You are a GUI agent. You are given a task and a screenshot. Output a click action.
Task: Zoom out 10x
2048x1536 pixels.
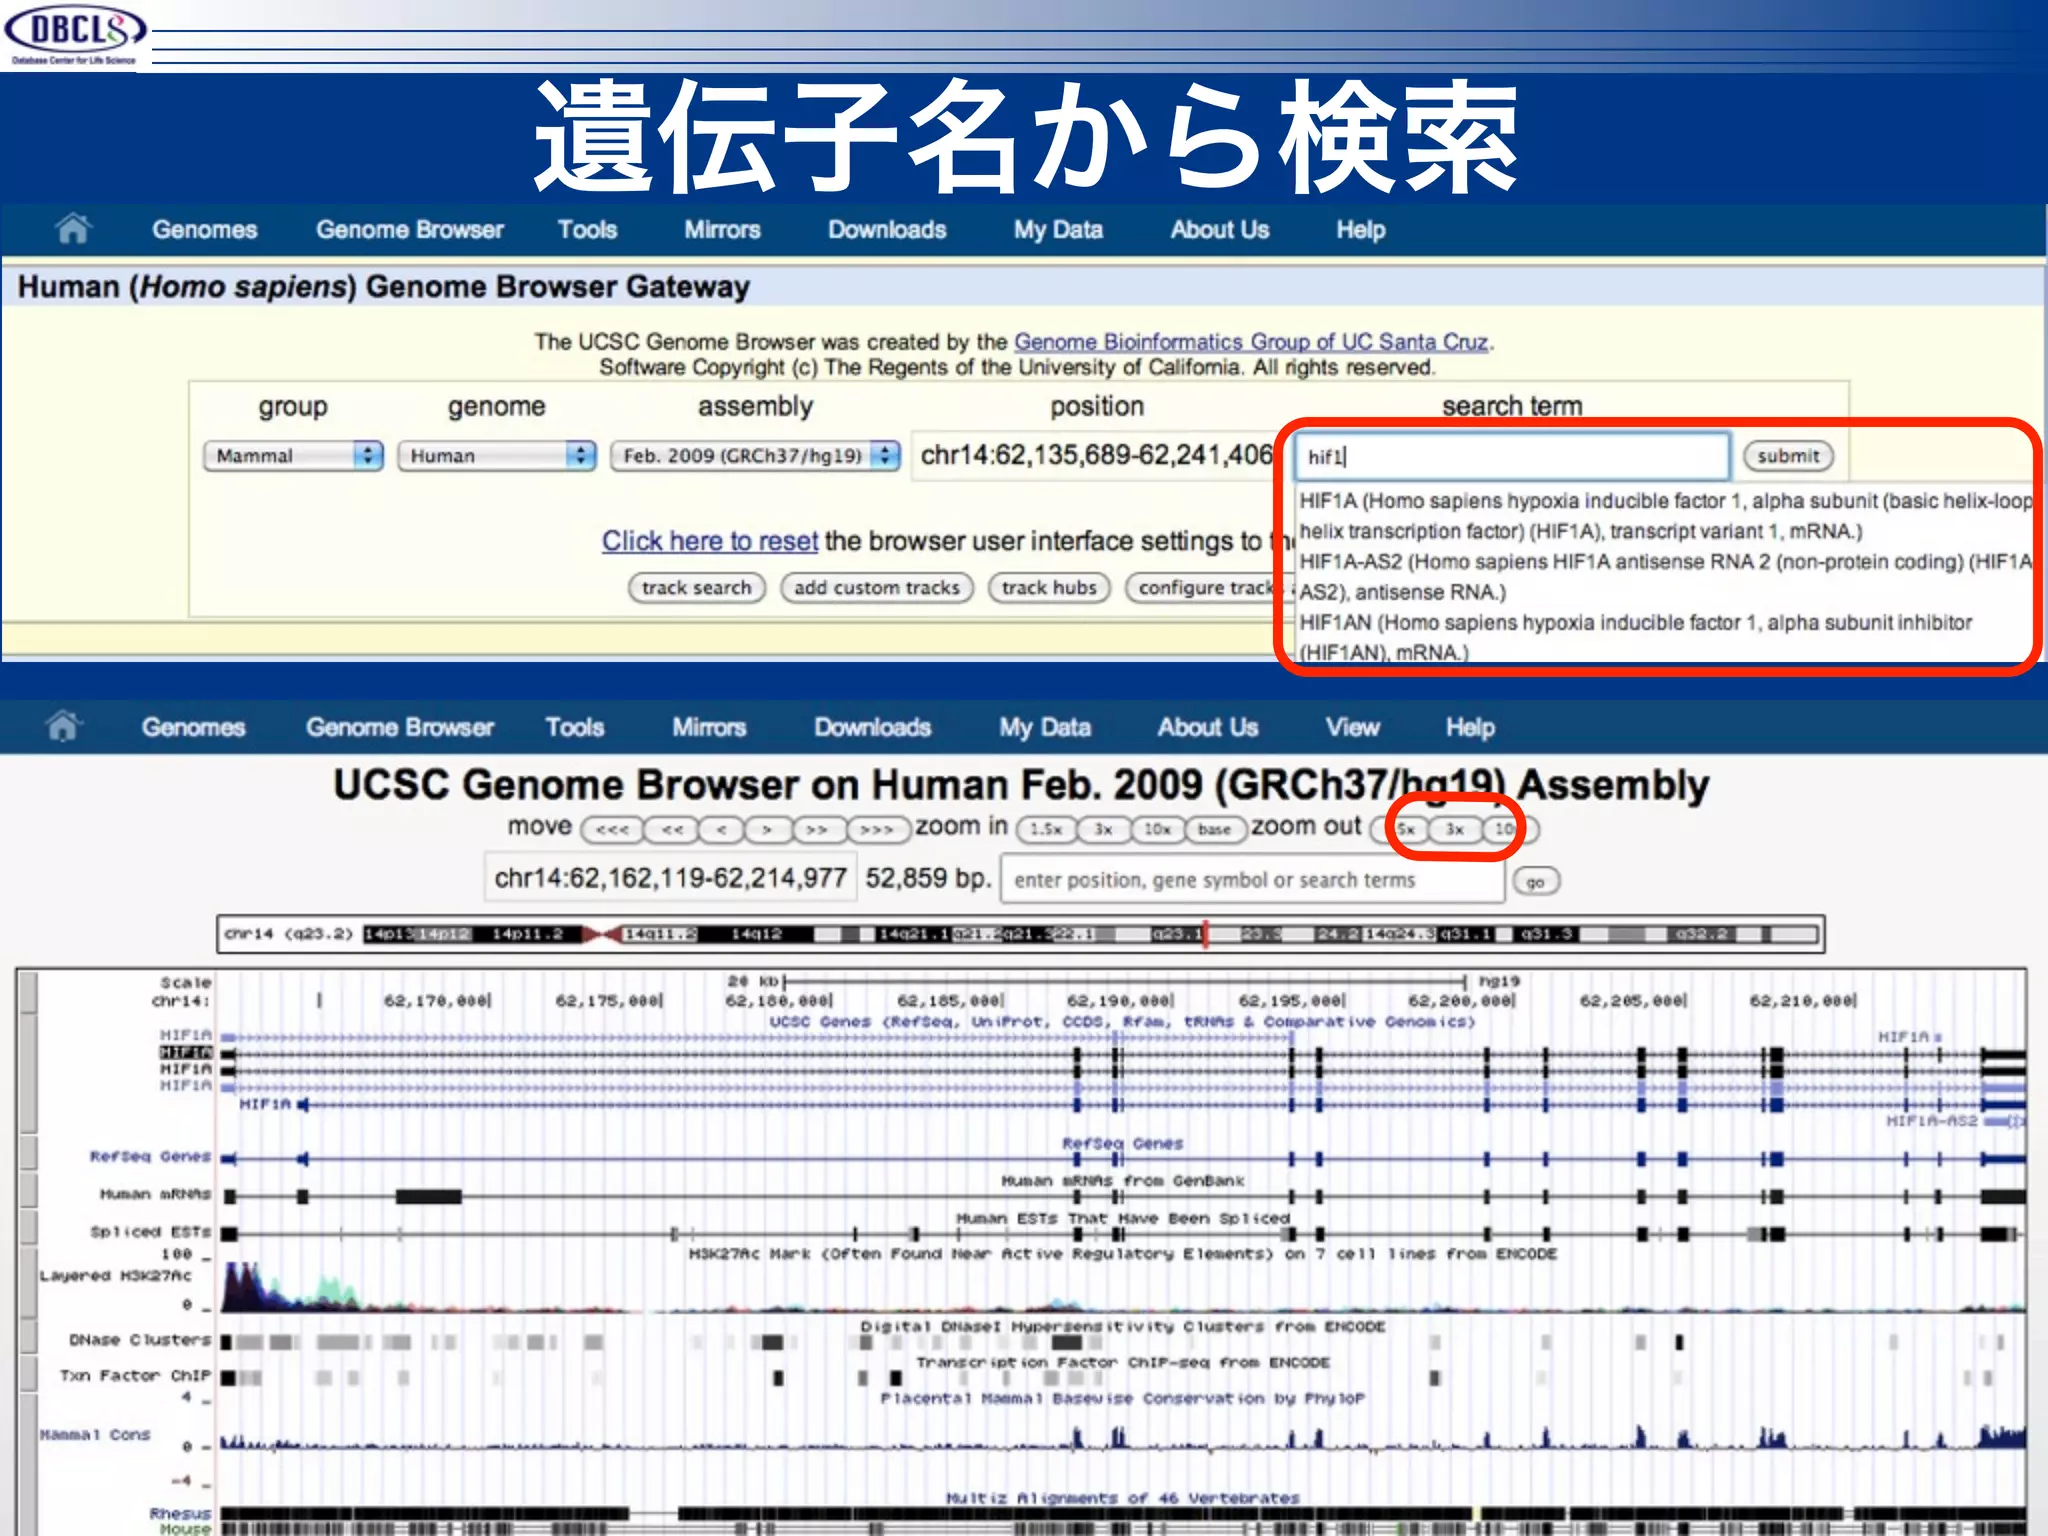point(1510,829)
